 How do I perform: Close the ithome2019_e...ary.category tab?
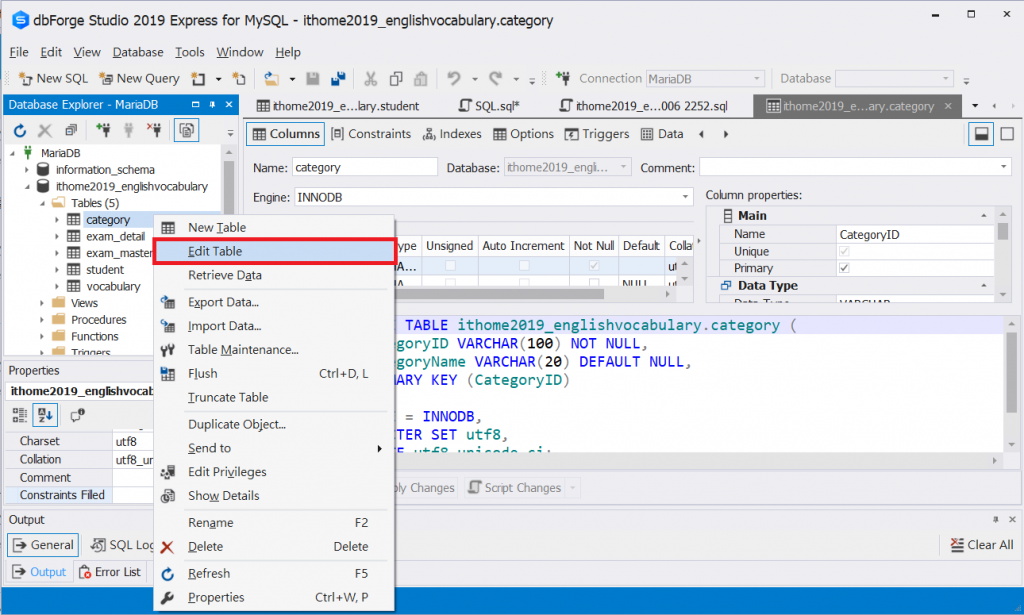948,106
